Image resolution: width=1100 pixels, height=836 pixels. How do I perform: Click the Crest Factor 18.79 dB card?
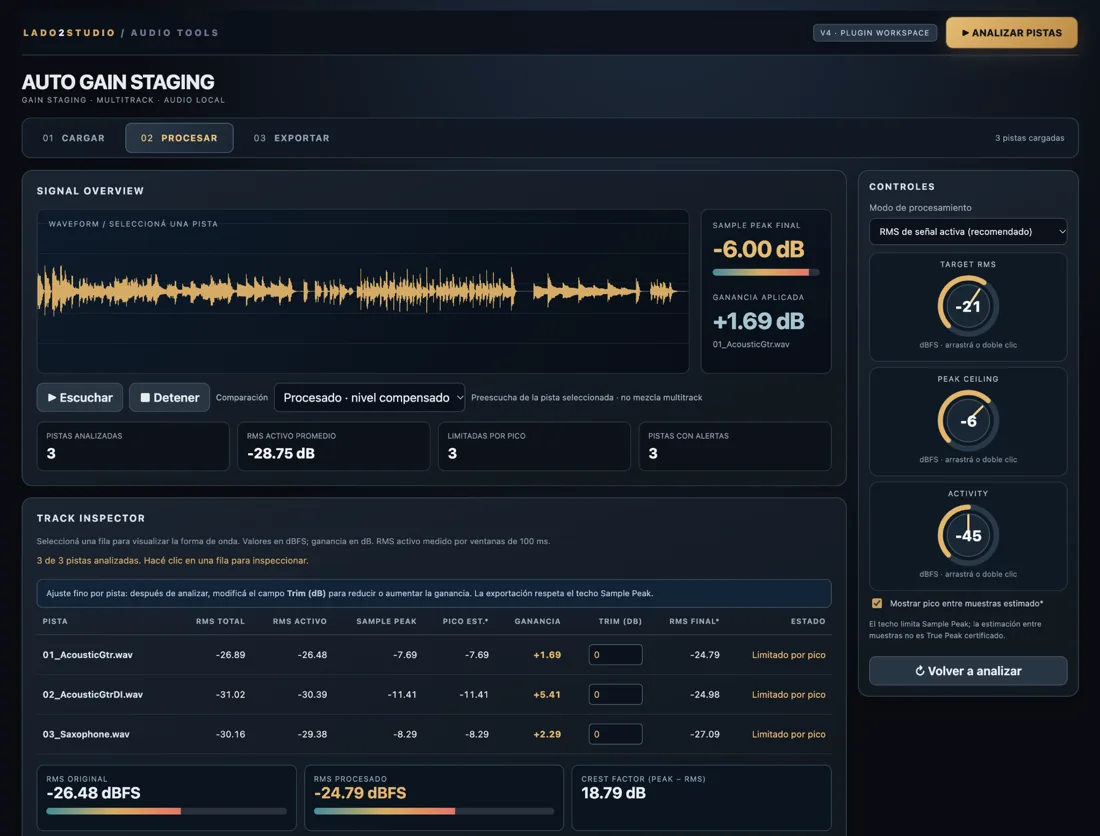click(x=702, y=797)
